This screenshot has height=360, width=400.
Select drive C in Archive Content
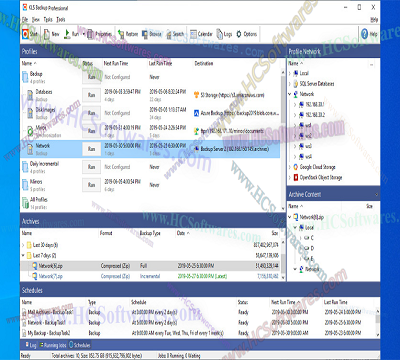pos(310,238)
